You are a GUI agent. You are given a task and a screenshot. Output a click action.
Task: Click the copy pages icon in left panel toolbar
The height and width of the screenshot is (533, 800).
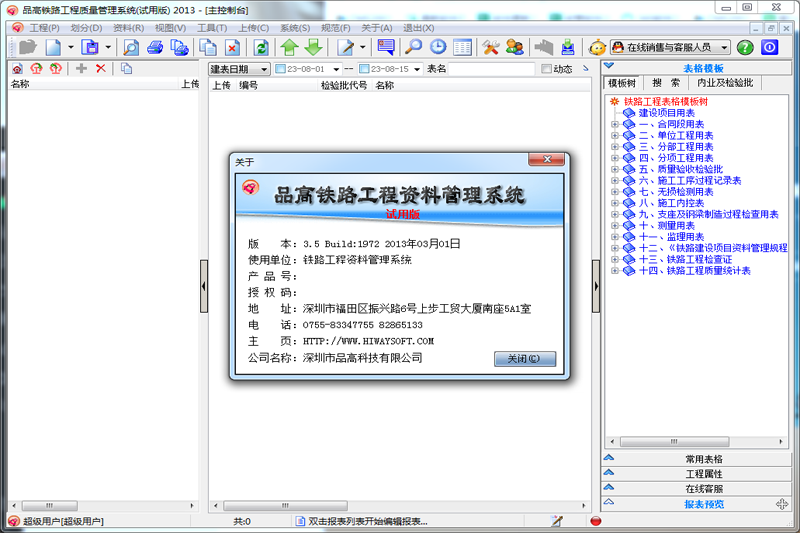pos(126,68)
